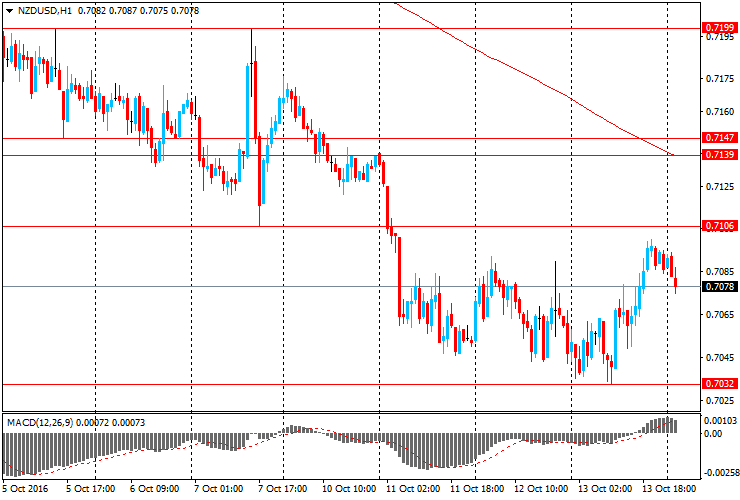Click the 10 Oct 10:00 time label
This screenshot has width=740, height=500.
(349, 489)
